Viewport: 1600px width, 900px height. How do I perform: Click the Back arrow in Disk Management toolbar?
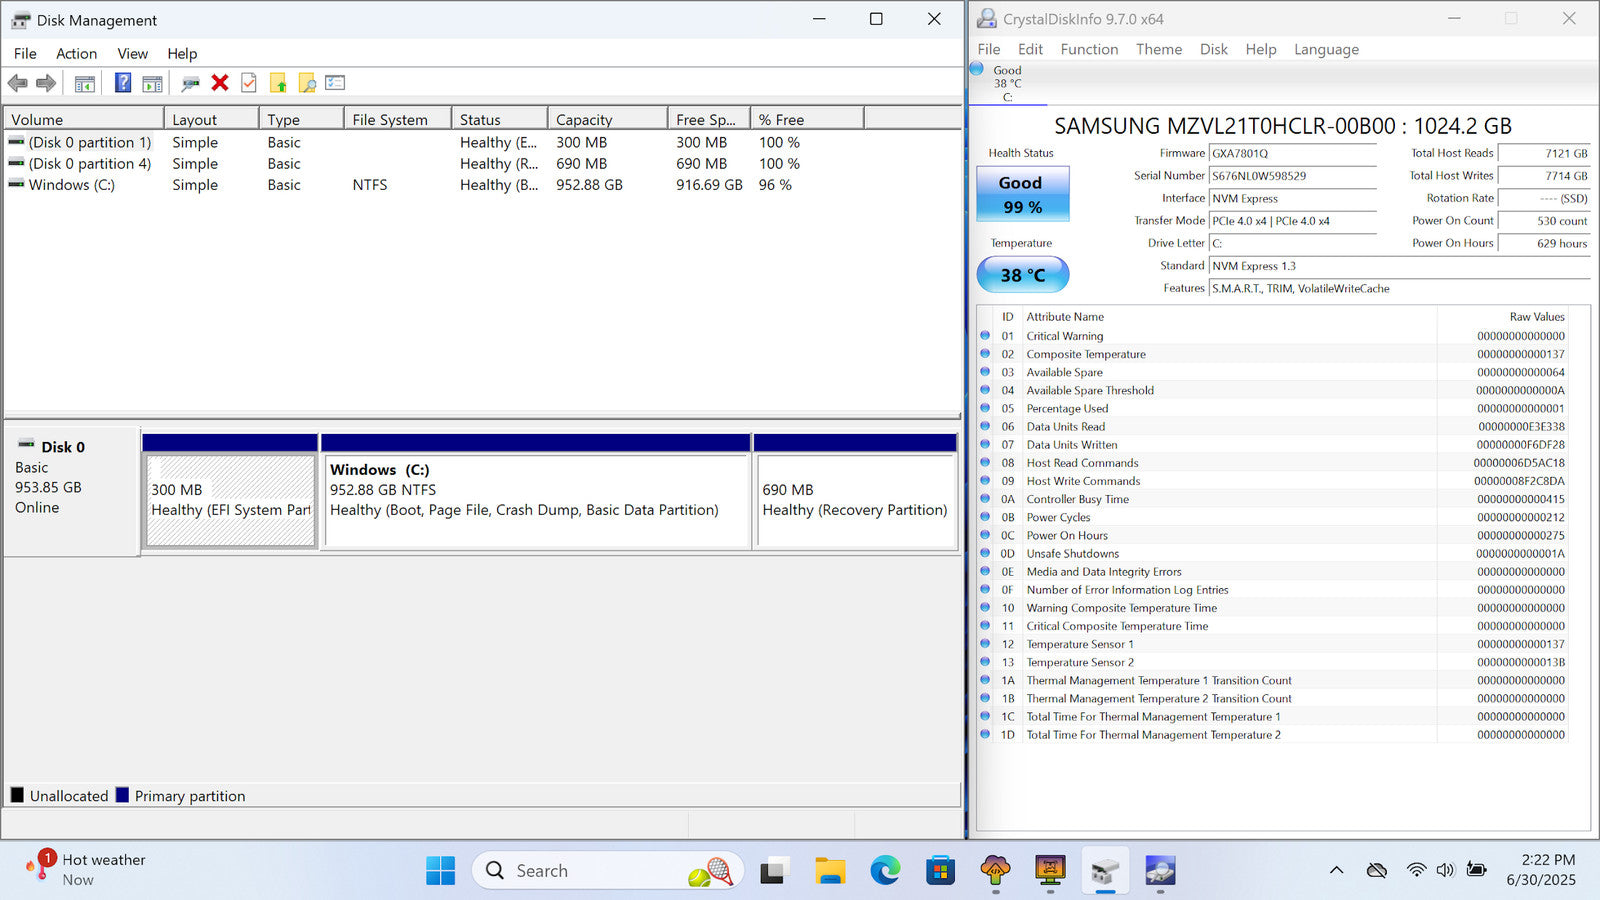pos(18,83)
